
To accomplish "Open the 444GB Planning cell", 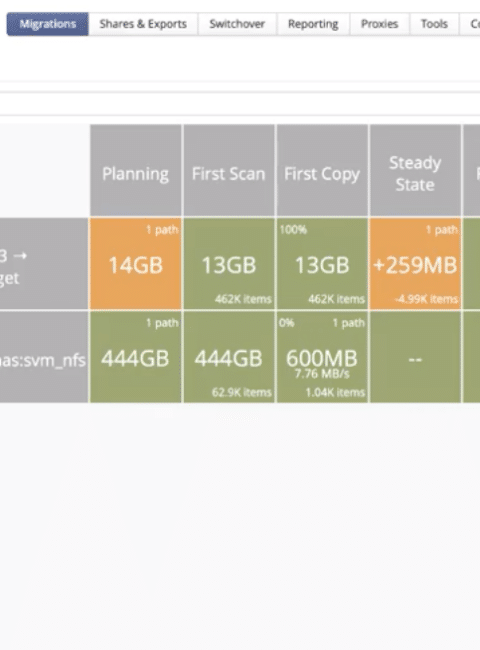I will [136, 357].
